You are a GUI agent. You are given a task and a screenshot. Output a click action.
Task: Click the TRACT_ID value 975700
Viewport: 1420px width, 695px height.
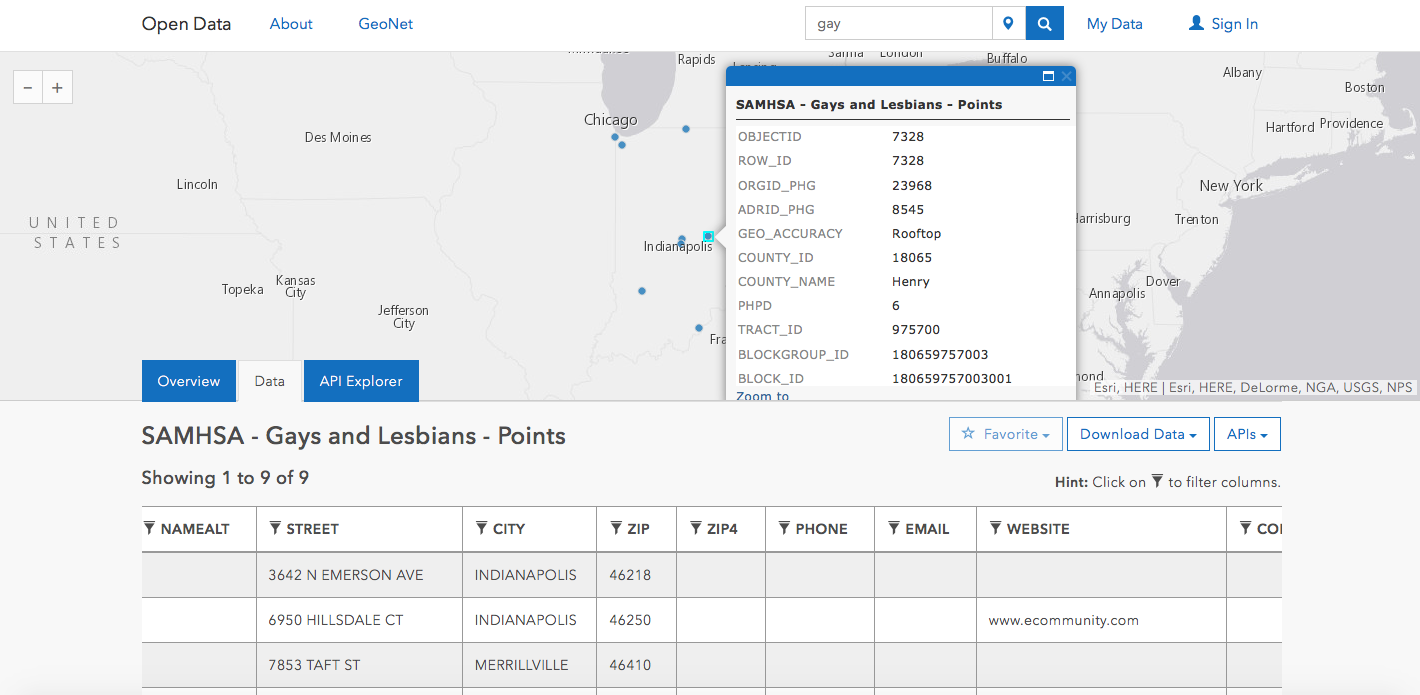pyautogui.click(x=916, y=330)
